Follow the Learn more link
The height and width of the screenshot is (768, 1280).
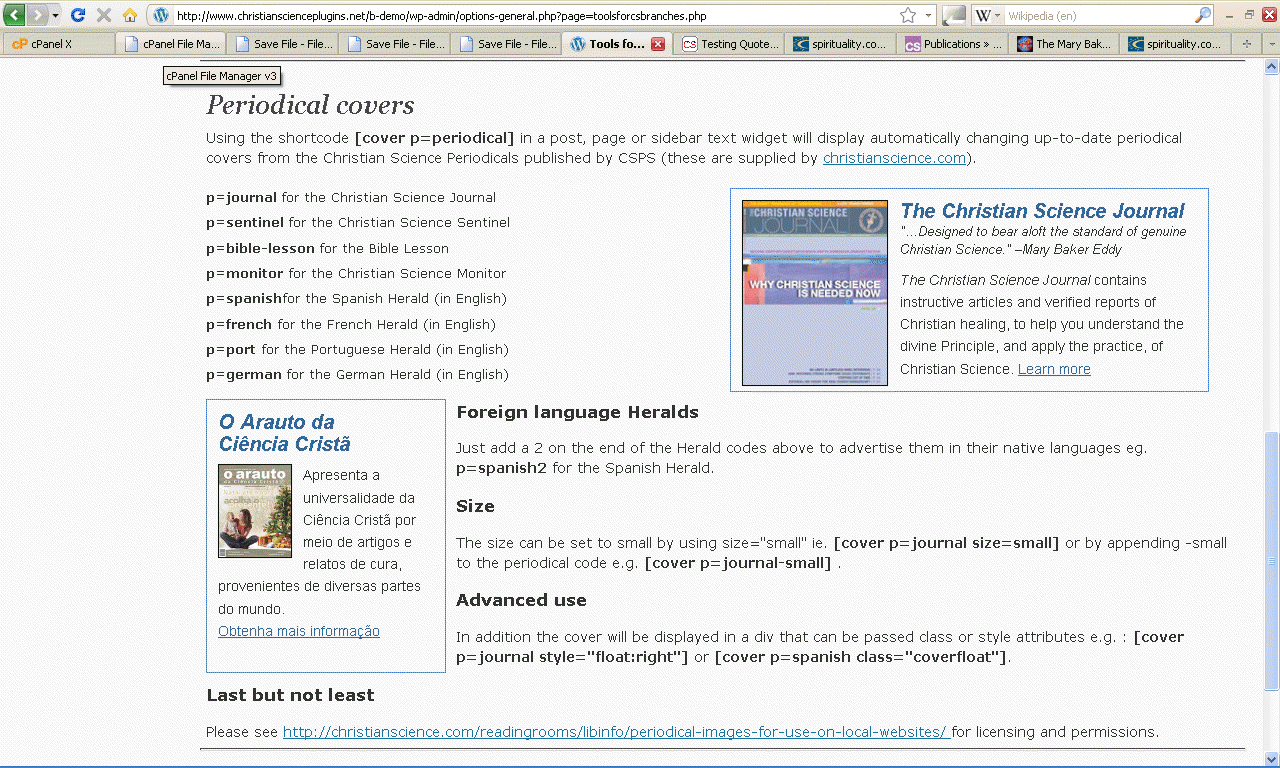(1054, 369)
